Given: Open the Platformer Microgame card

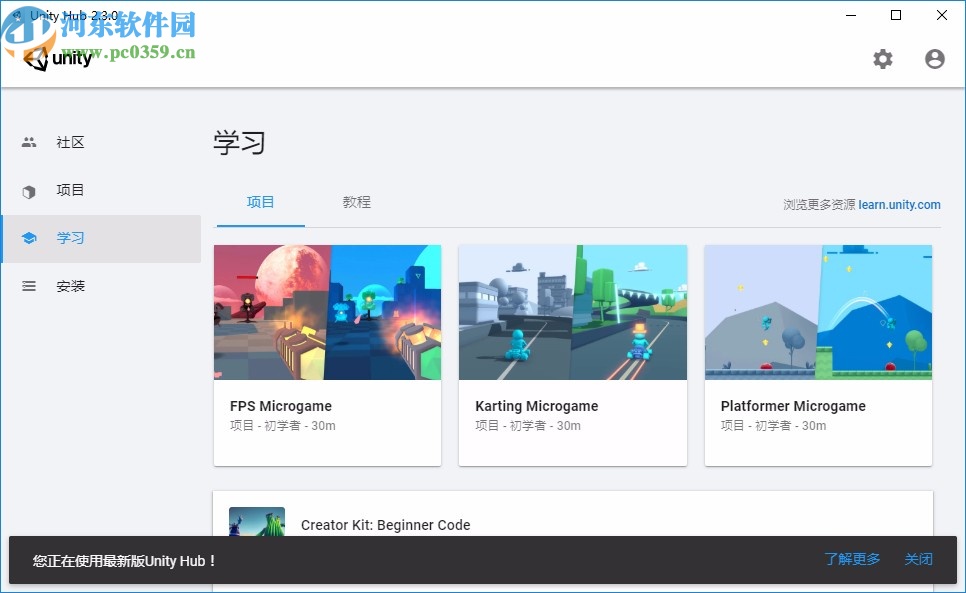Looking at the screenshot, I should pos(818,353).
